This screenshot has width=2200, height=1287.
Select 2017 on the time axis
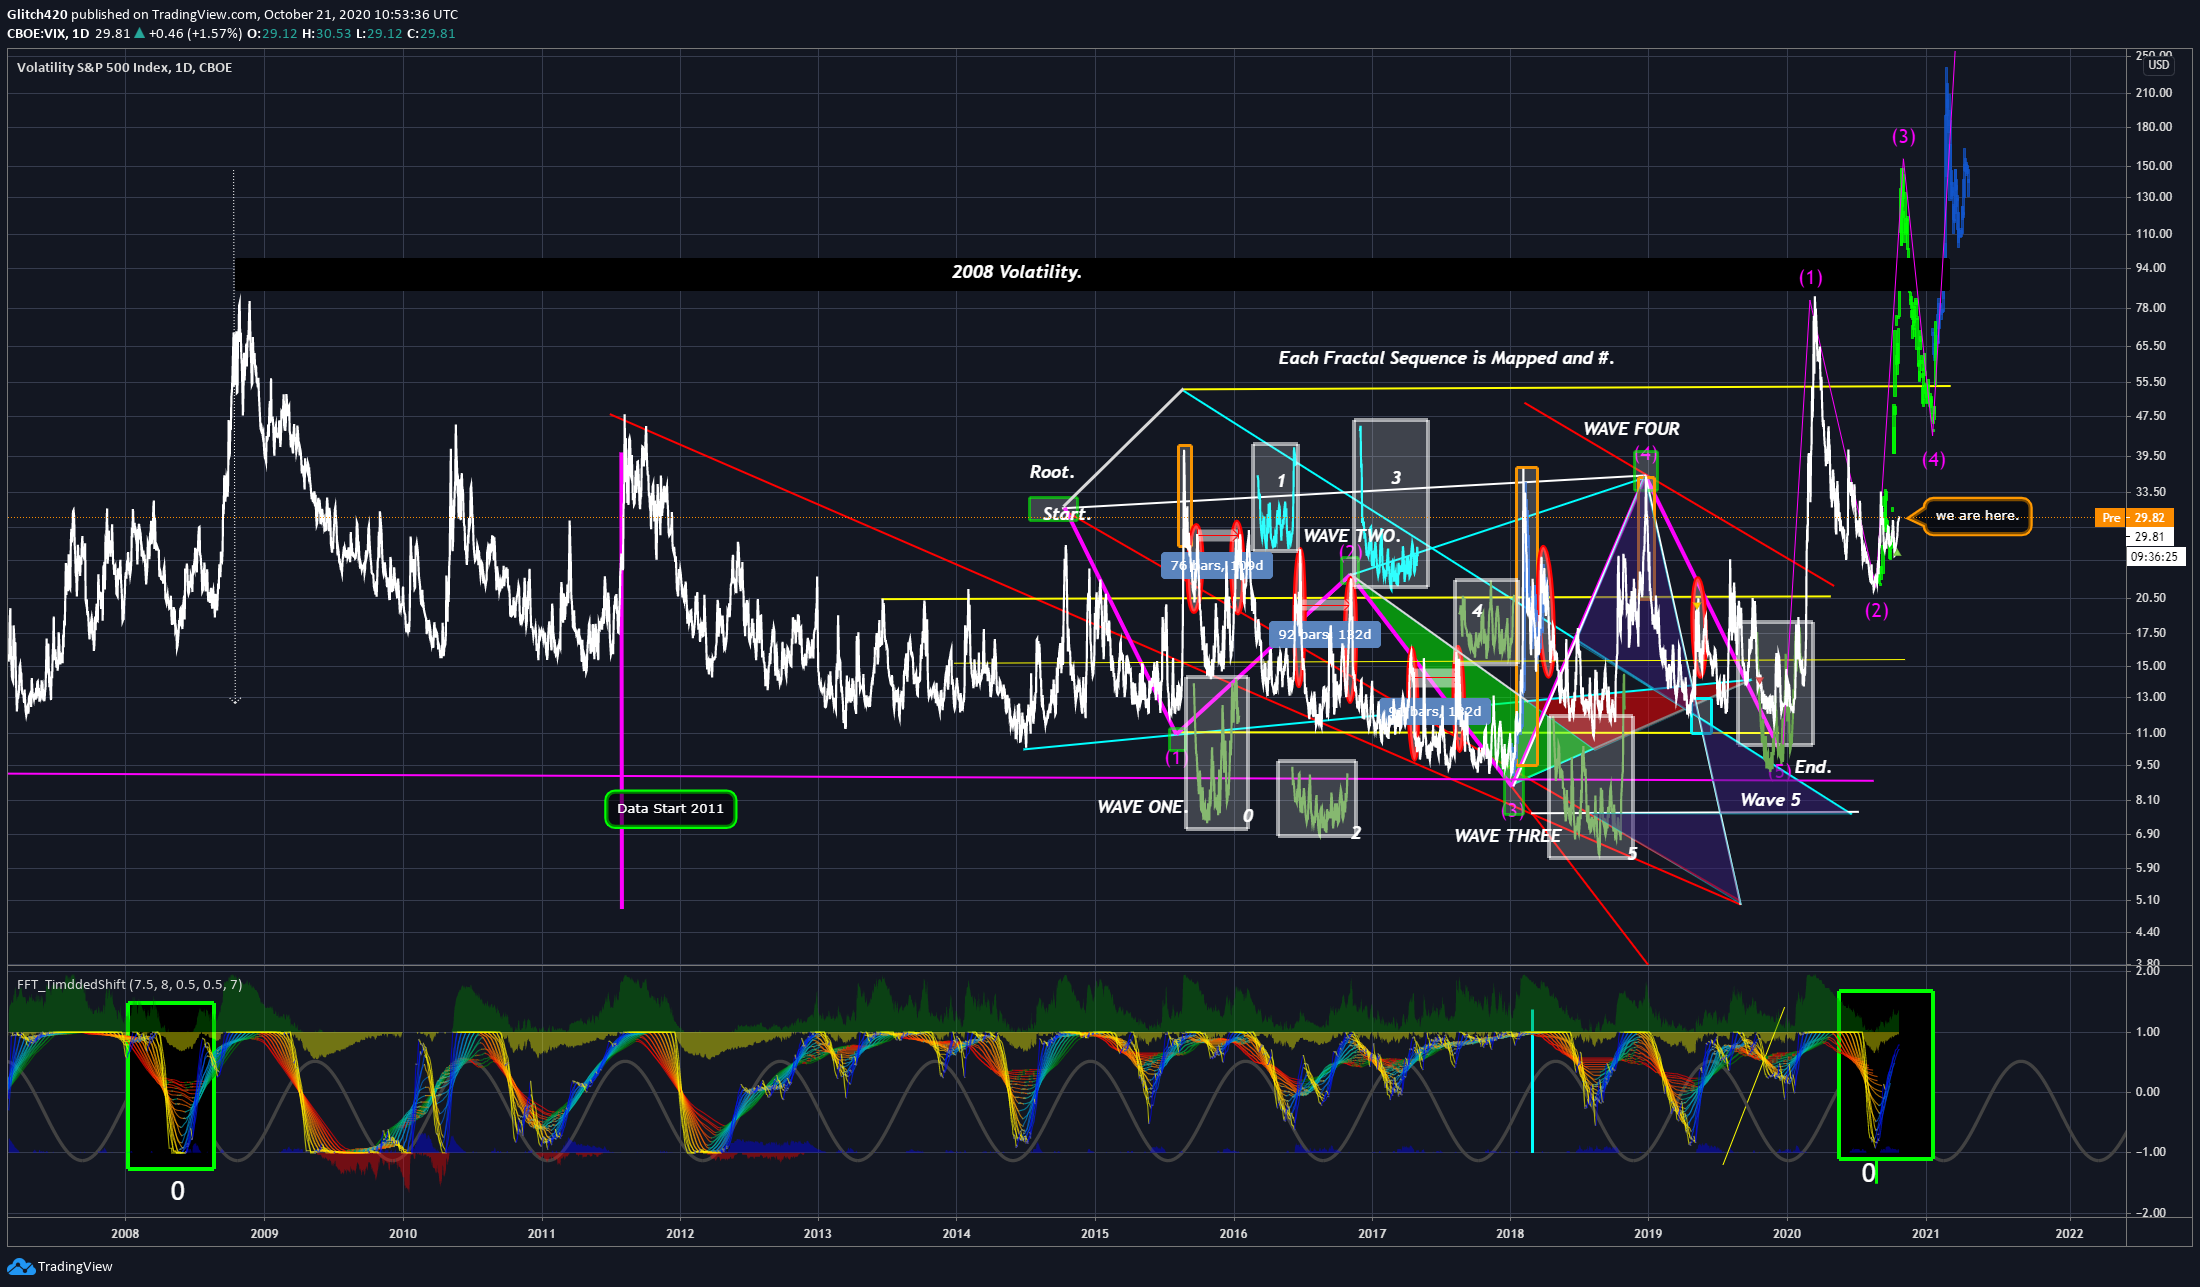click(x=1372, y=1233)
